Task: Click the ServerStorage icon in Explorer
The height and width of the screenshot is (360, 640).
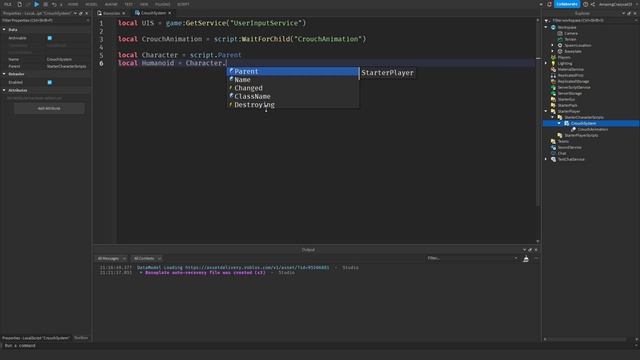Action: 553,93
